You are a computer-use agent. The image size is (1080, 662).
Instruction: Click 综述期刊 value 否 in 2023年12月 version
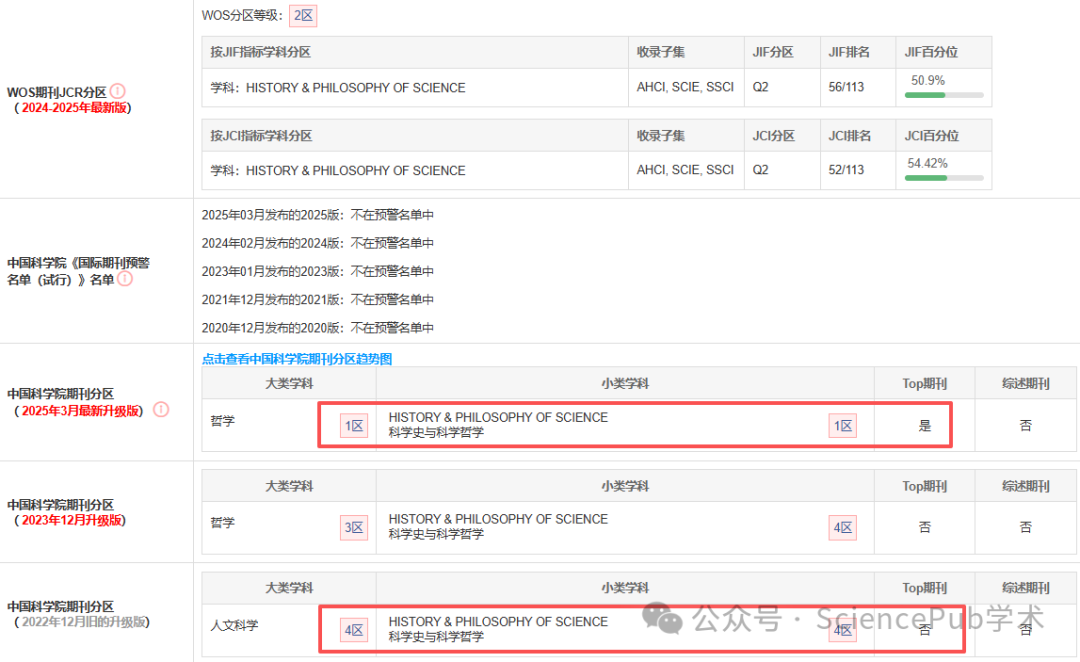click(1026, 528)
